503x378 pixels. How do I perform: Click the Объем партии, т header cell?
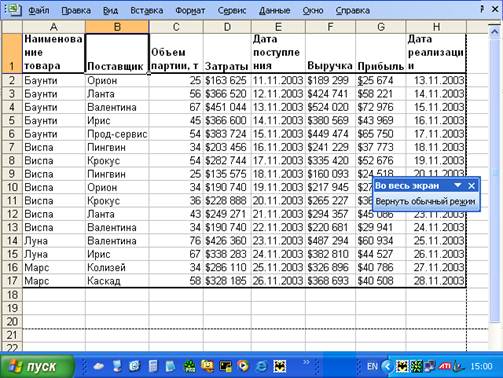pos(176,53)
